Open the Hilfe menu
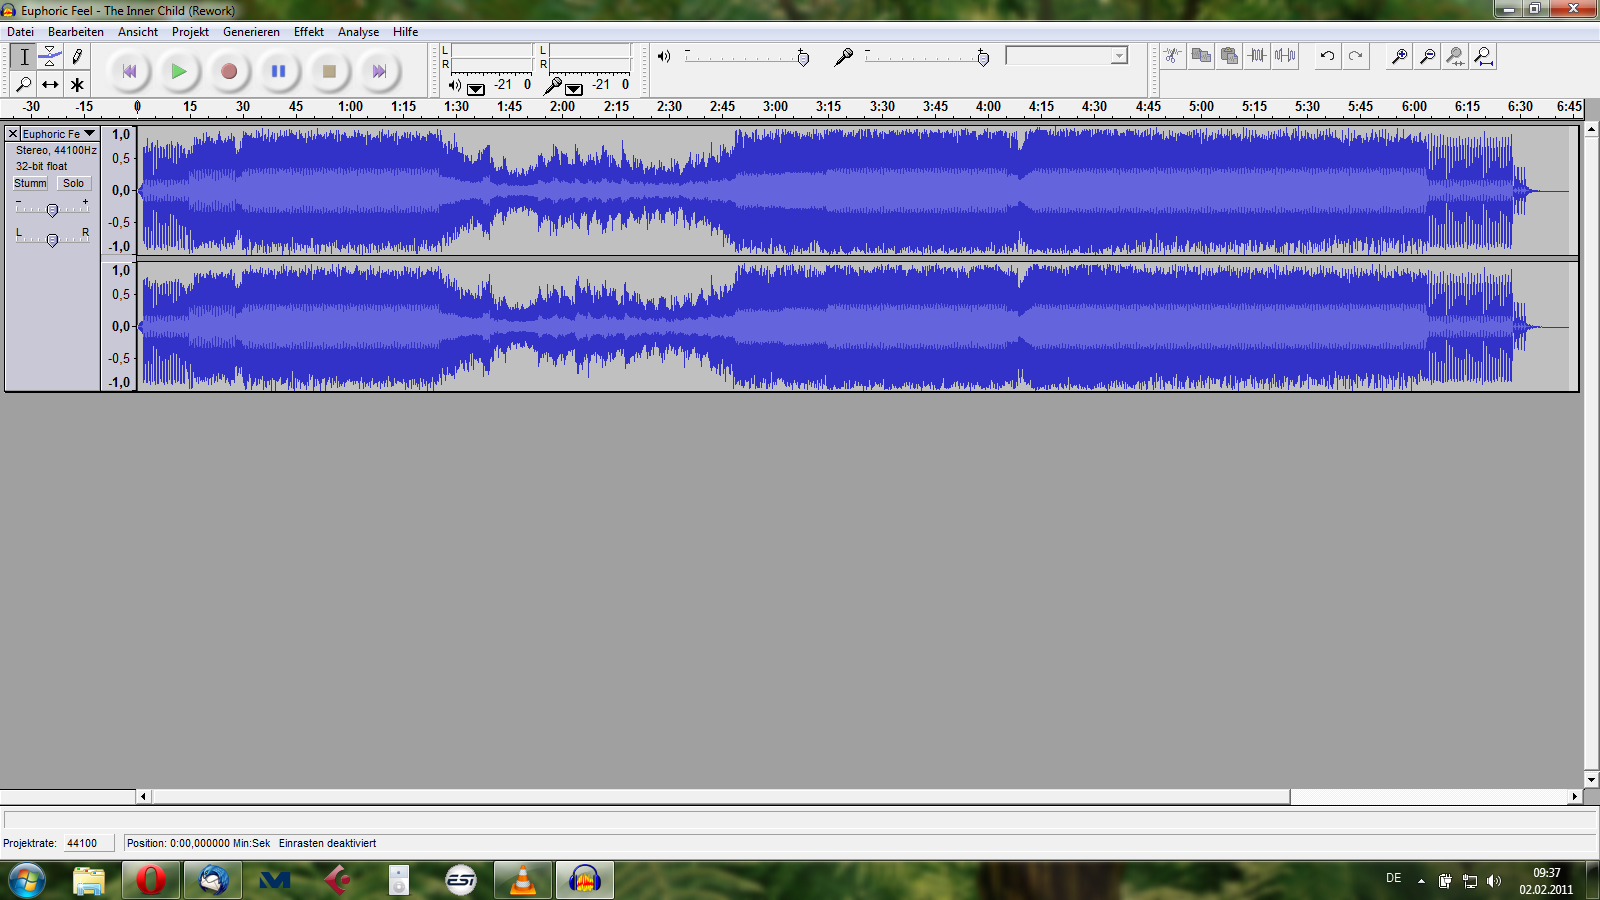 pos(405,32)
